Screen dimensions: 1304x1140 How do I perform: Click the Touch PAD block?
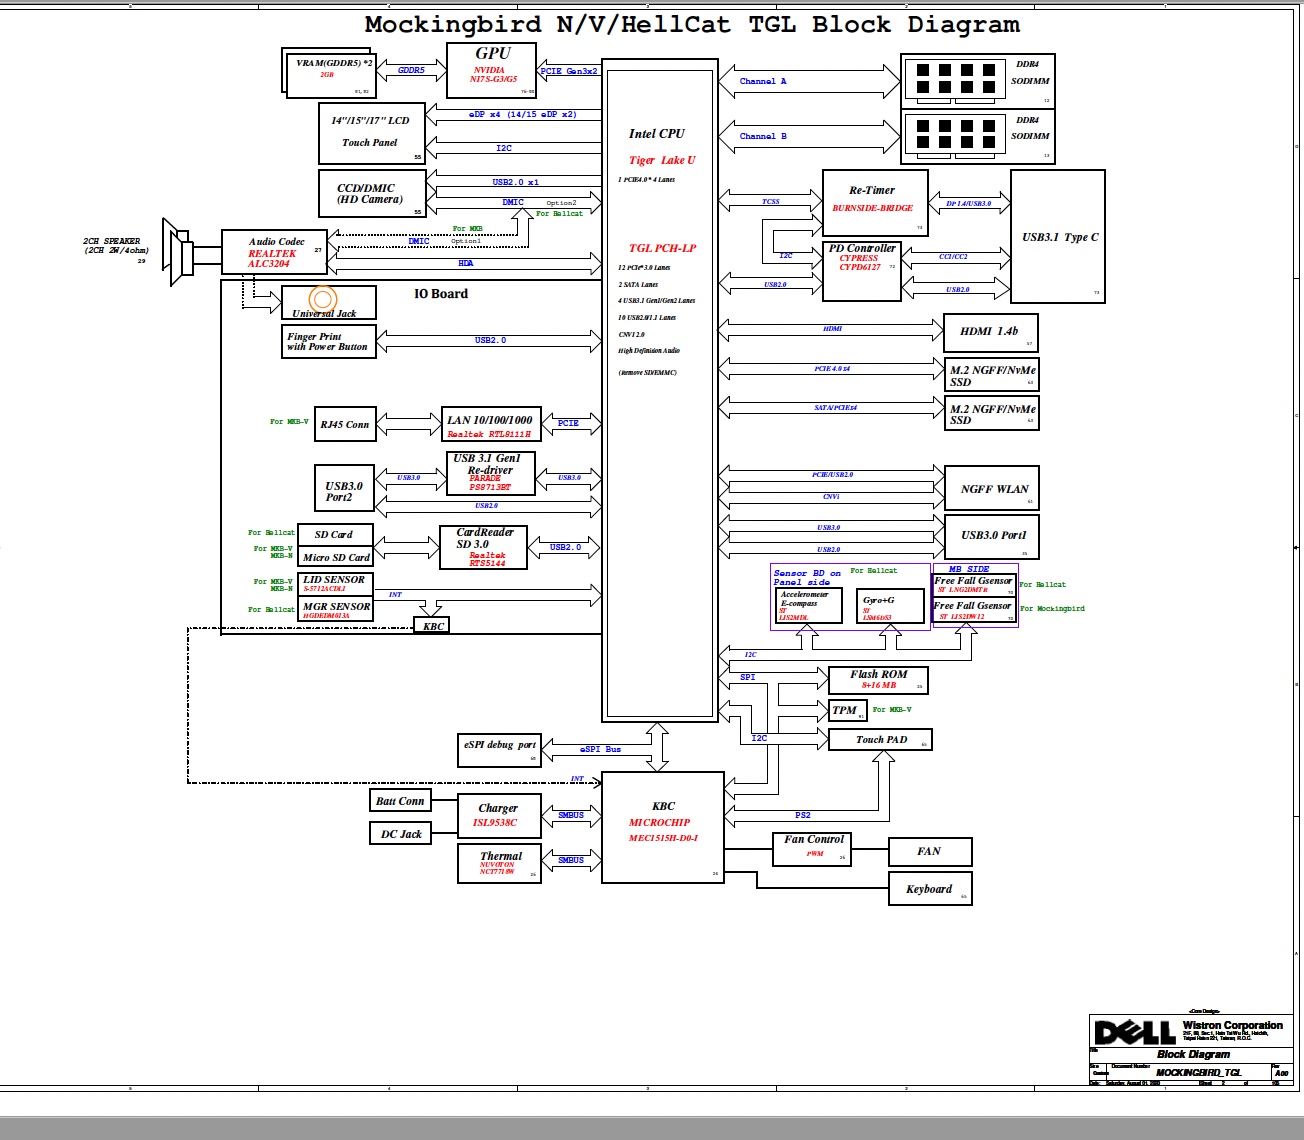point(880,740)
